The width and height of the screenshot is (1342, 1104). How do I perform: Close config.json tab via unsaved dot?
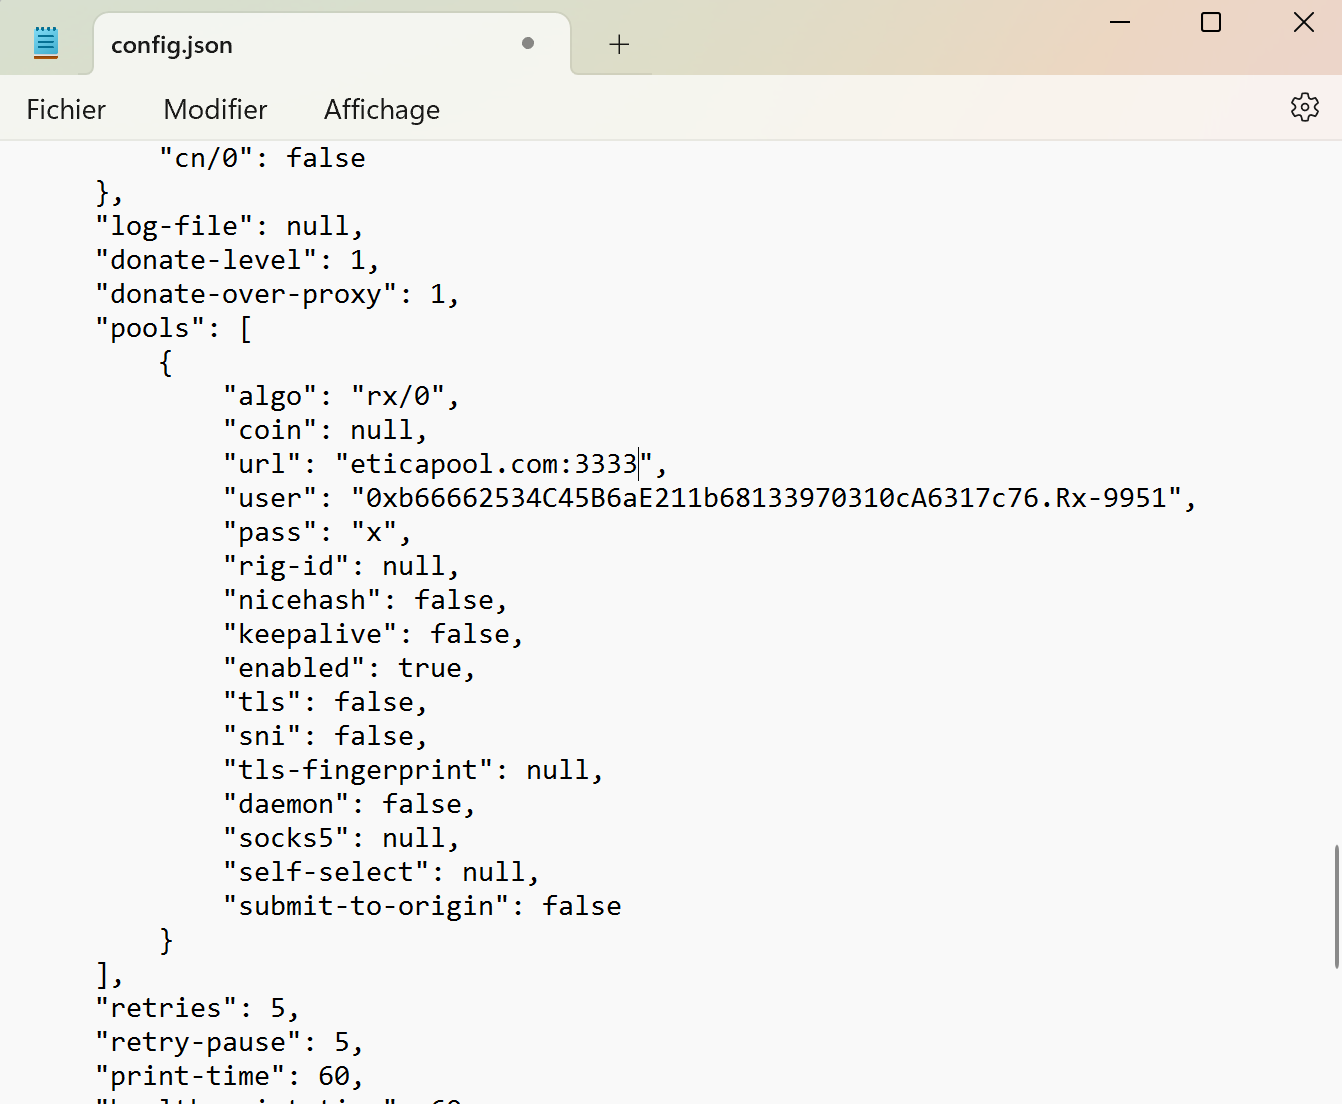(x=528, y=43)
